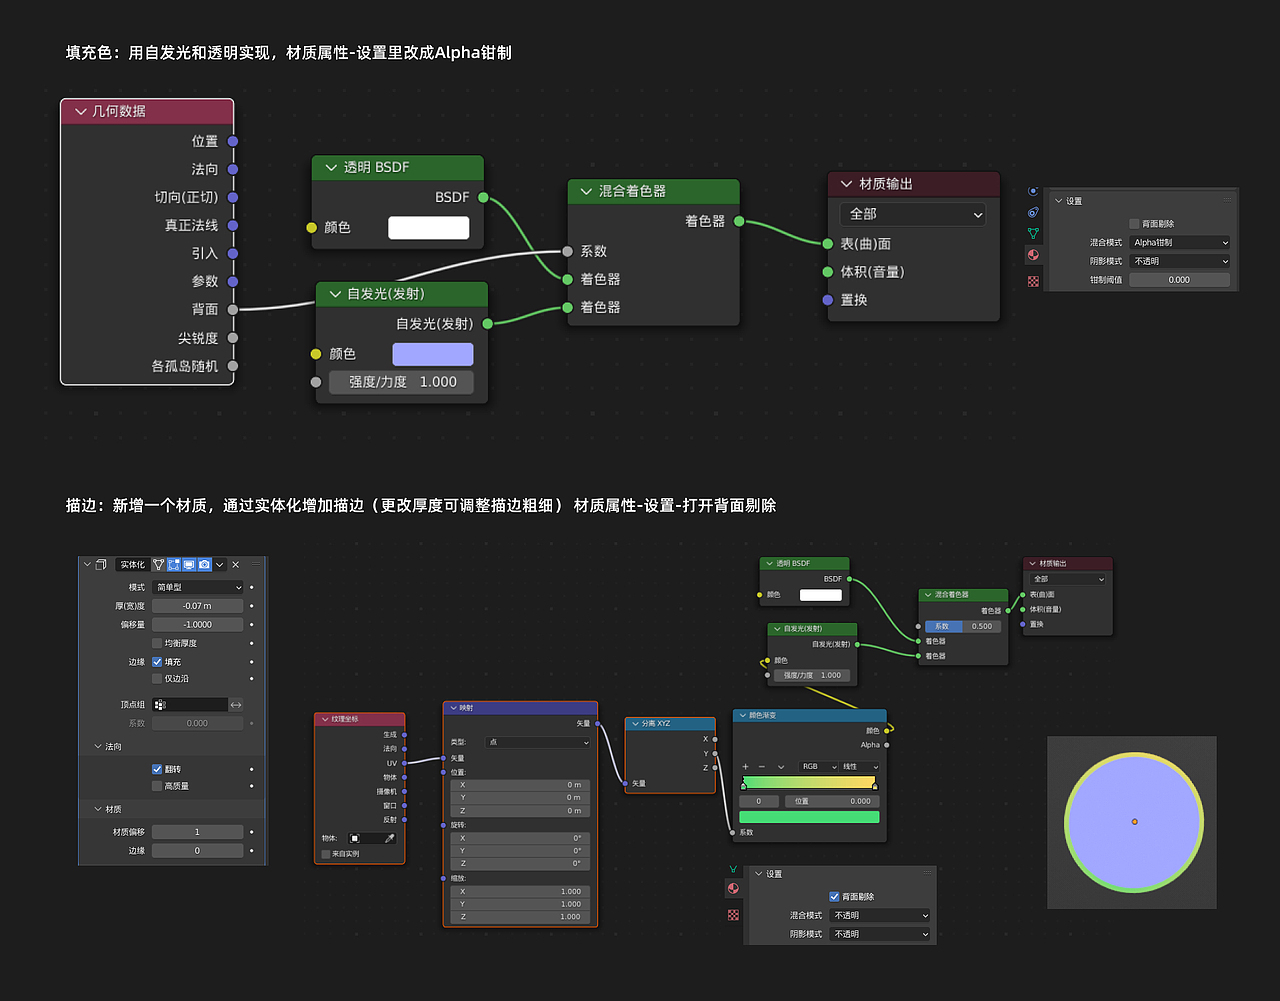Click the 材质偏移 value field
This screenshot has width=1280, height=1001.
198,832
